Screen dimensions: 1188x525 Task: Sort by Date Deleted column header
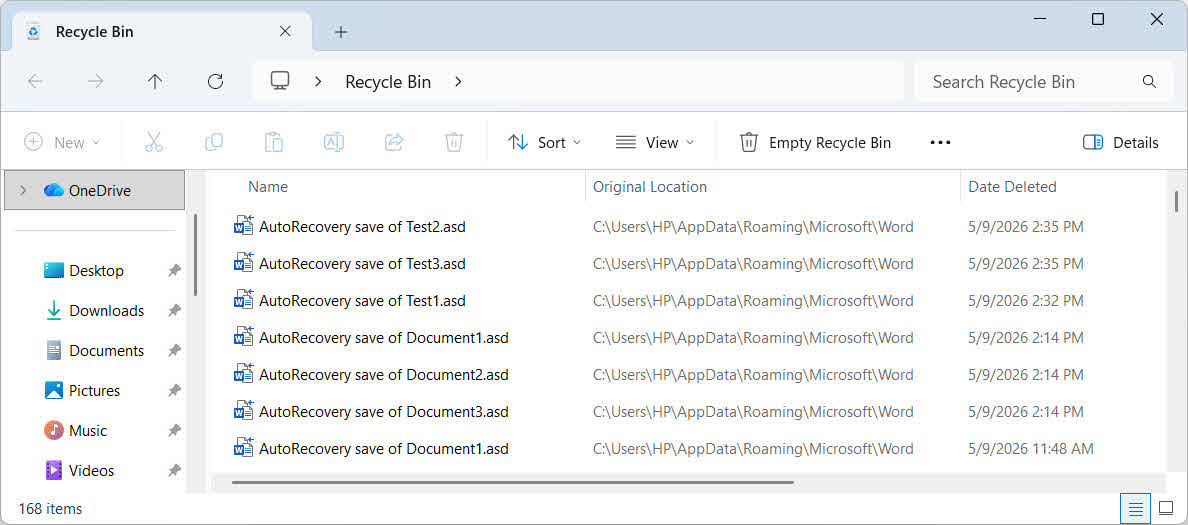click(x=1012, y=186)
